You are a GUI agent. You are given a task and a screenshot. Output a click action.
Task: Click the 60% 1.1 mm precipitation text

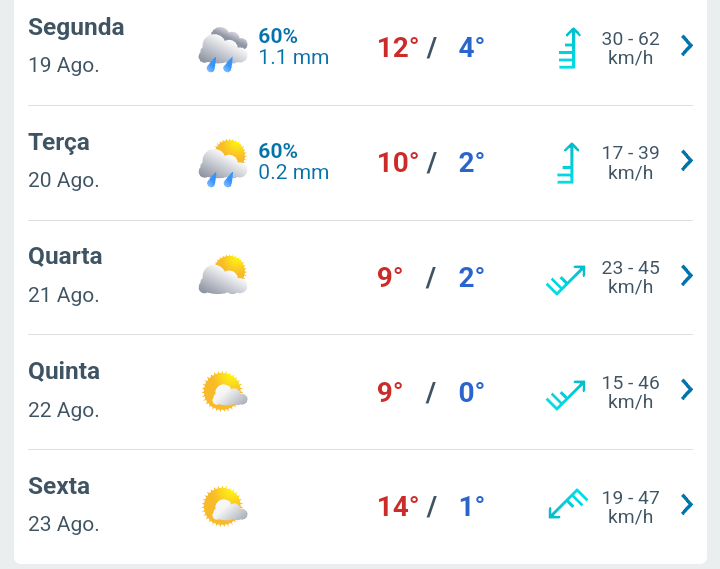pos(293,47)
